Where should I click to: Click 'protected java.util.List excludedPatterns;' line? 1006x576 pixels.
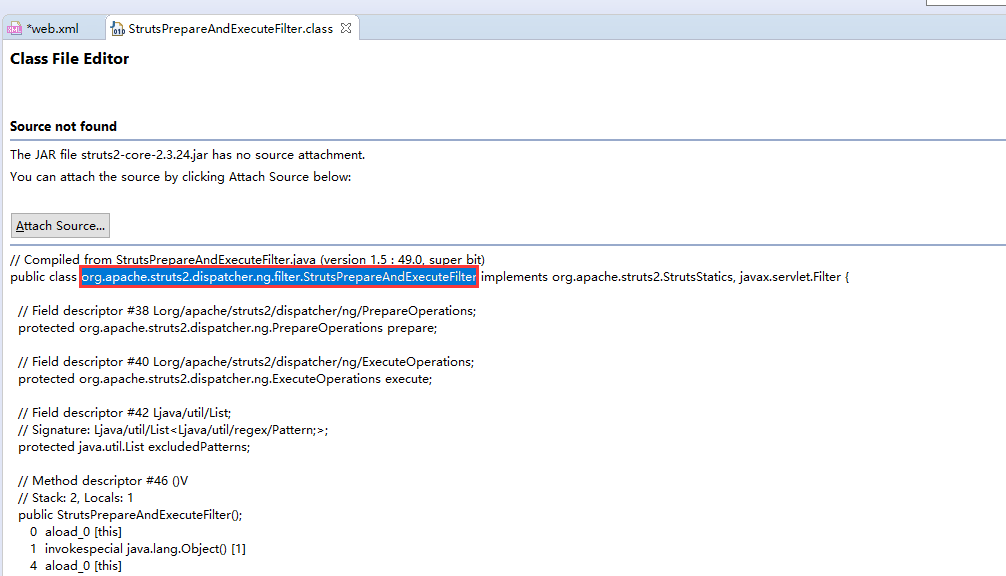pos(133,447)
